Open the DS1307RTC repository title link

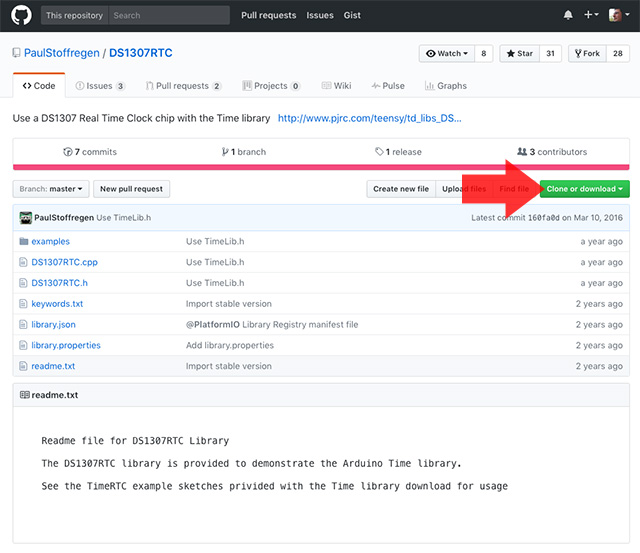tap(141, 53)
